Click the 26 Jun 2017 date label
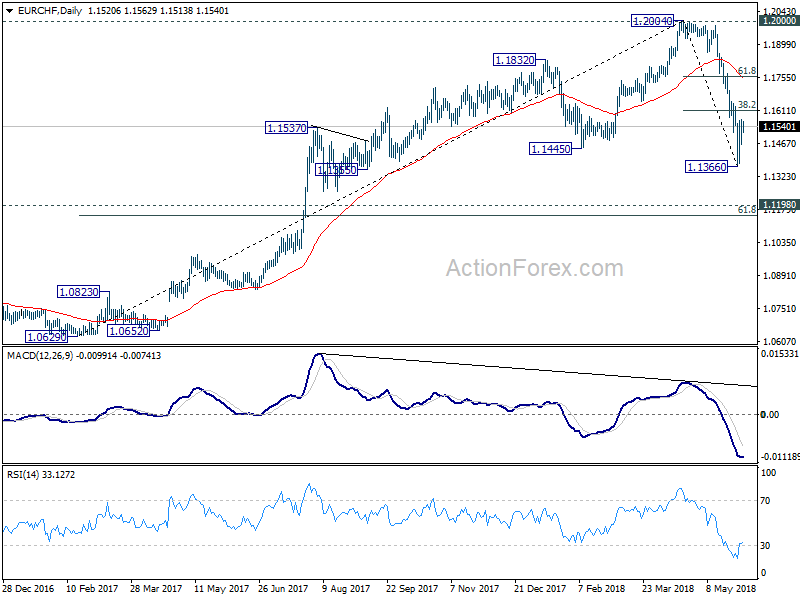The width and height of the screenshot is (800, 600). point(283,588)
